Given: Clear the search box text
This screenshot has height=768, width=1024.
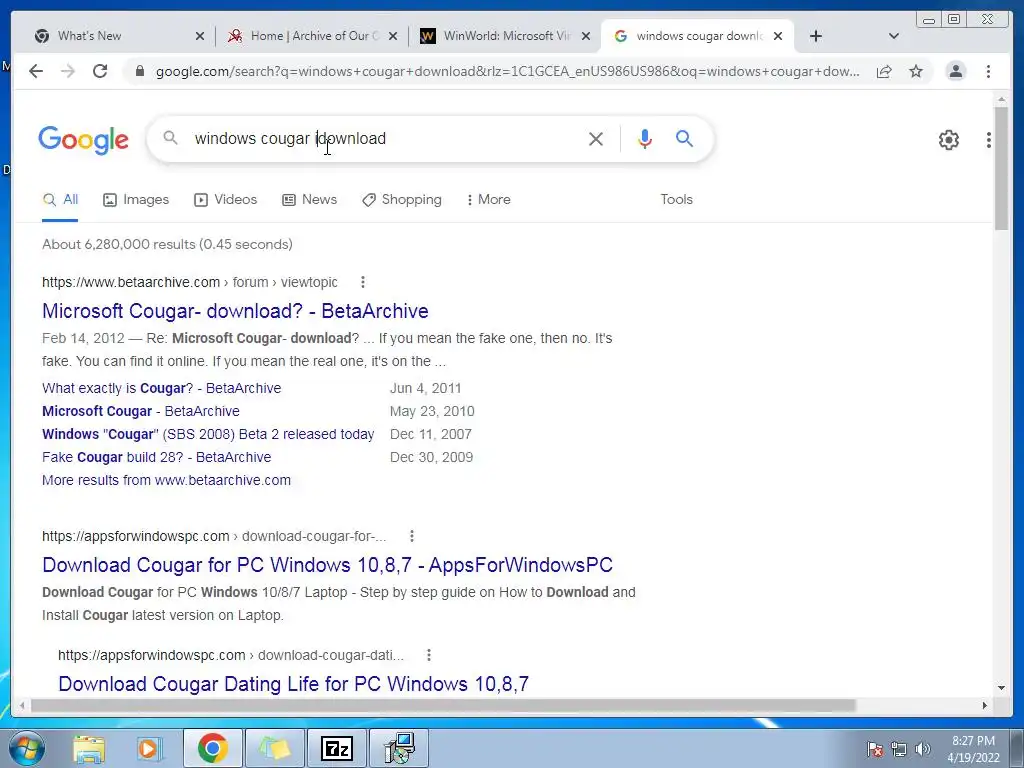Looking at the screenshot, I should (596, 139).
